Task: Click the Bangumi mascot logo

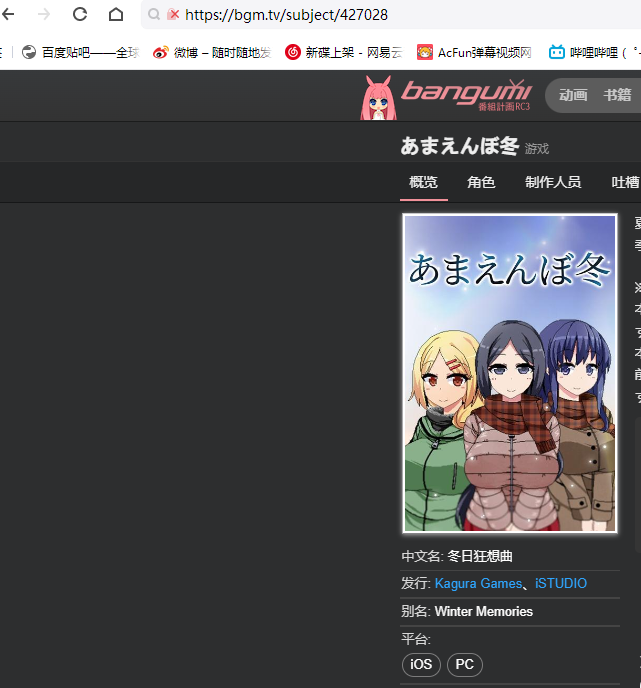Action: [x=378, y=97]
